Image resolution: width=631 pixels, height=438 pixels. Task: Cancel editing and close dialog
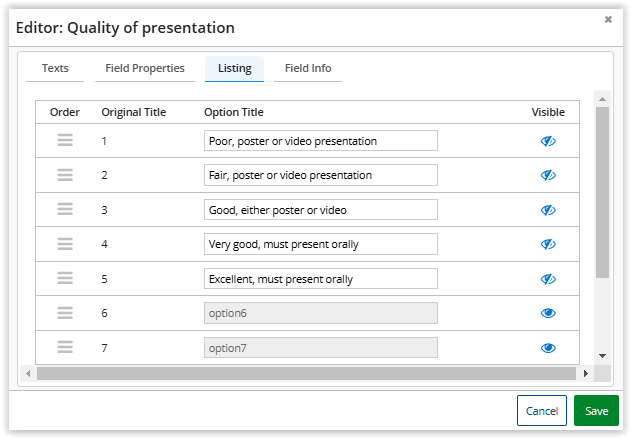point(541,411)
